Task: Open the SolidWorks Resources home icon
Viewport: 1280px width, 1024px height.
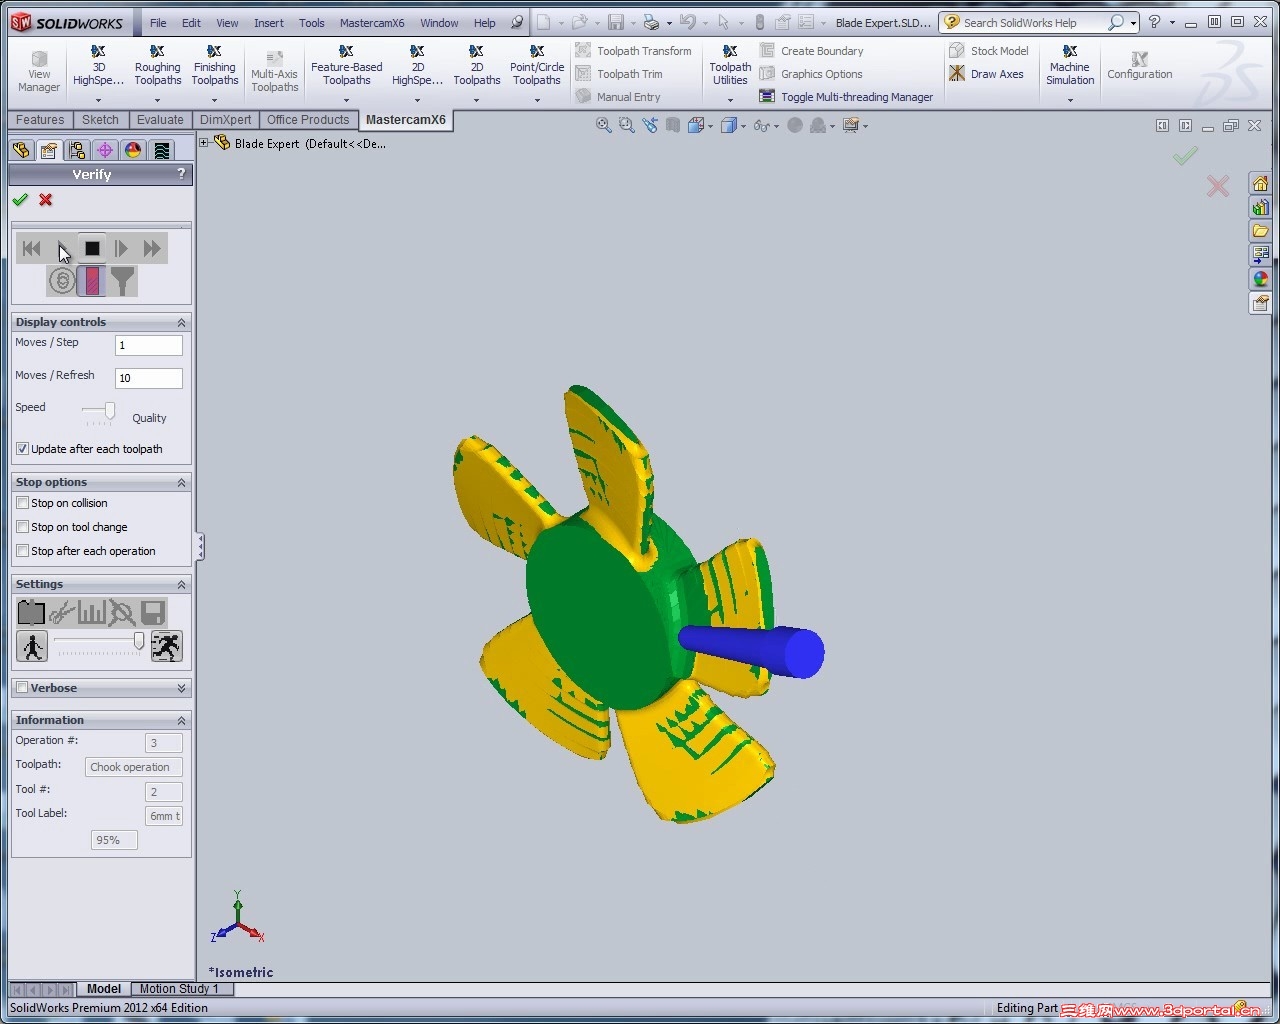Action: [x=1260, y=184]
